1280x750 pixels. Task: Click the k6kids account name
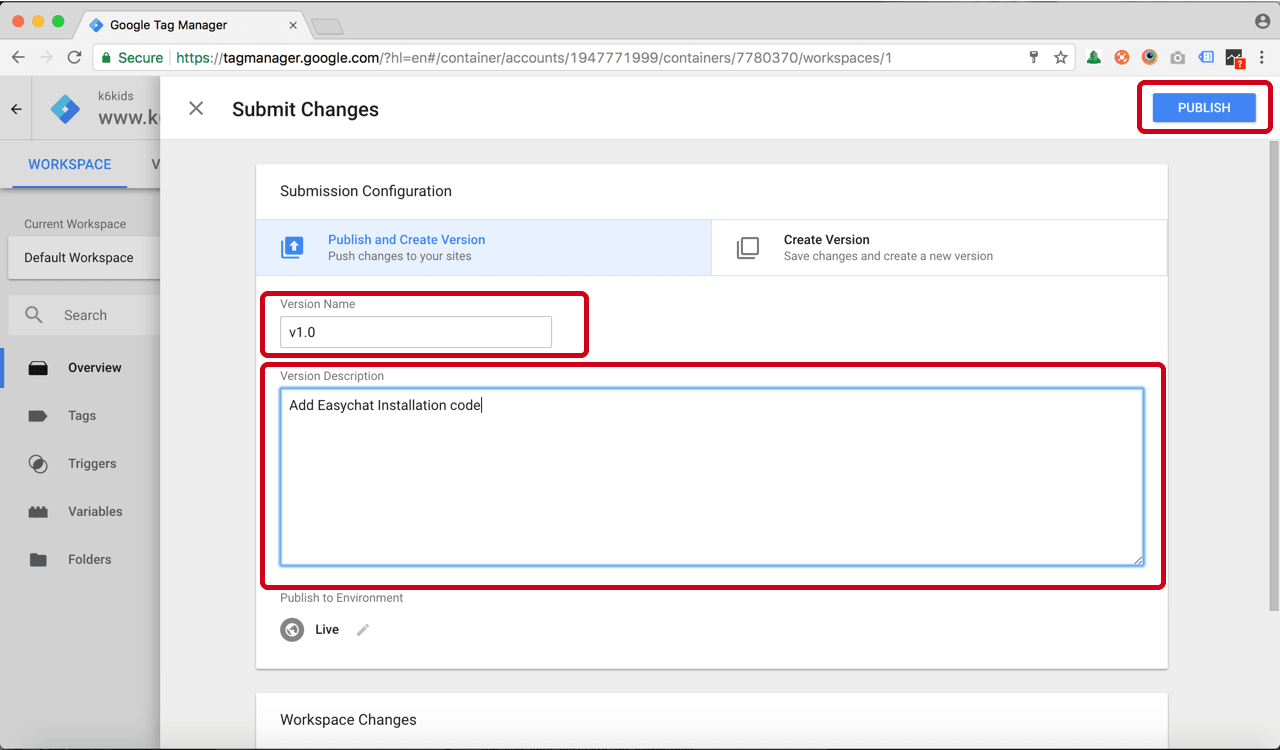pyautogui.click(x=116, y=96)
